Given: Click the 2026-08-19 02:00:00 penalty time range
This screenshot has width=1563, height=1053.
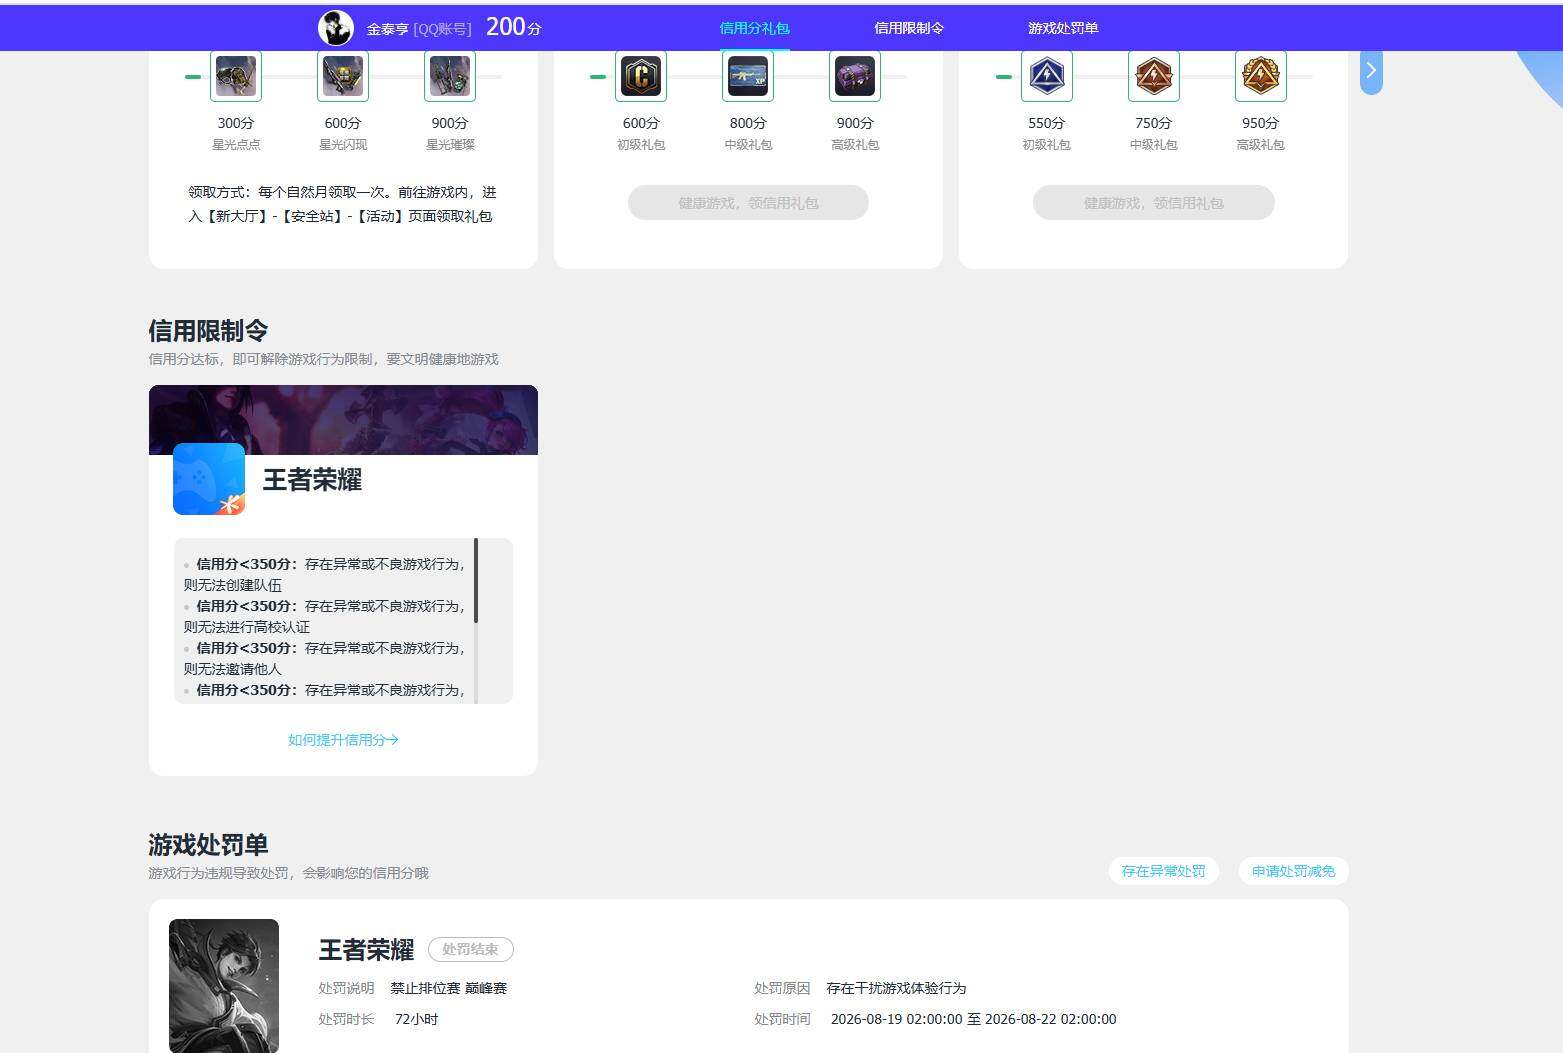Looking at the screenshot, I should [974, 1019].
